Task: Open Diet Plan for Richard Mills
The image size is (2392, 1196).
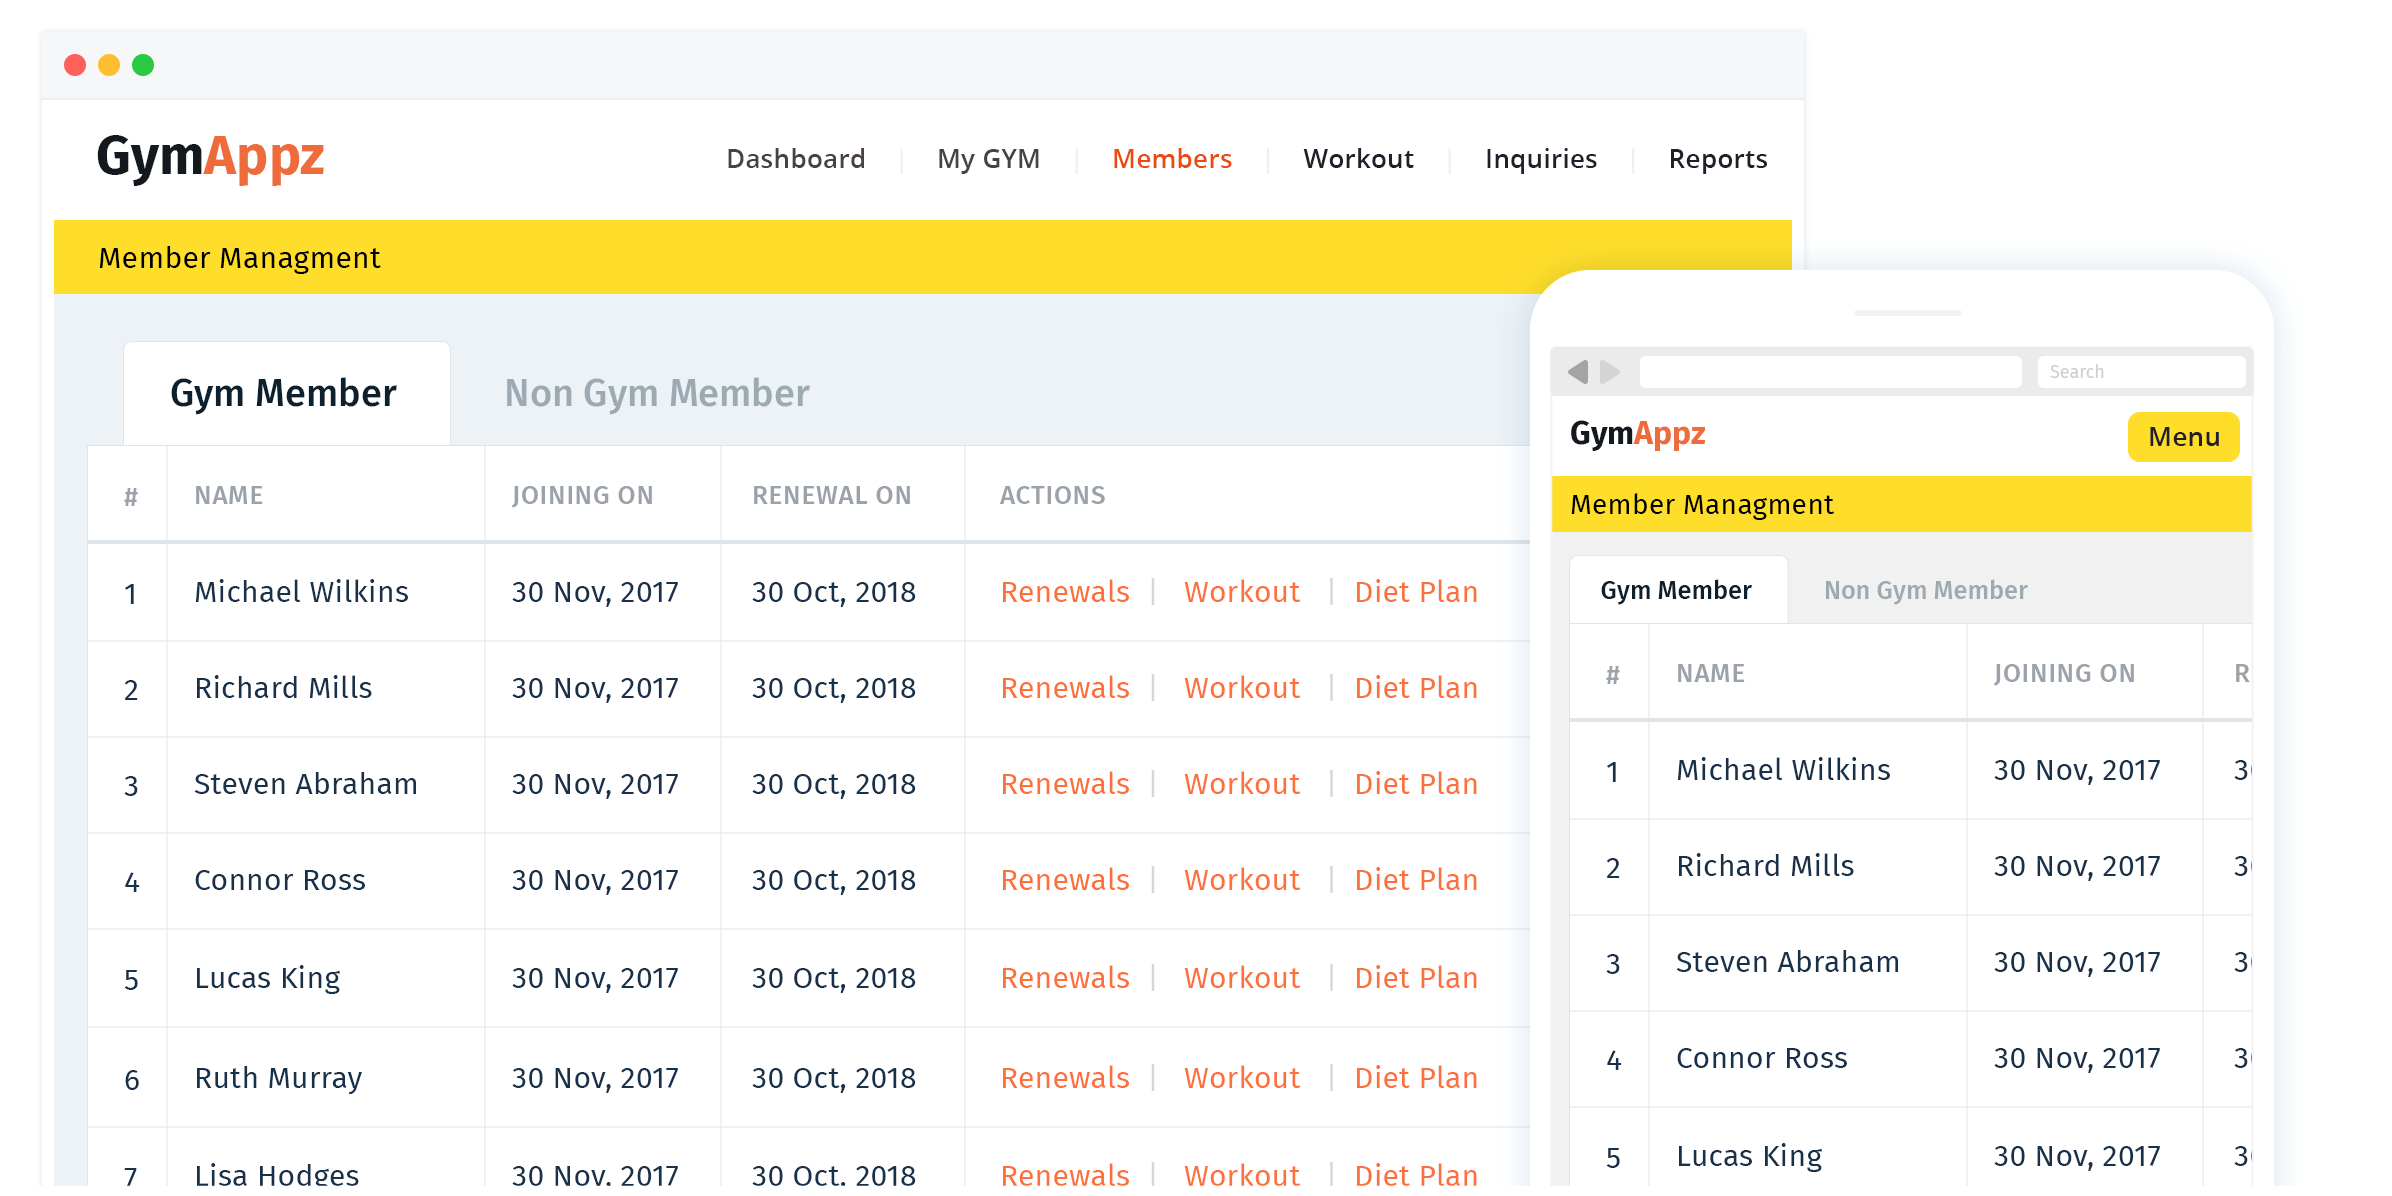Action: 1415,688
